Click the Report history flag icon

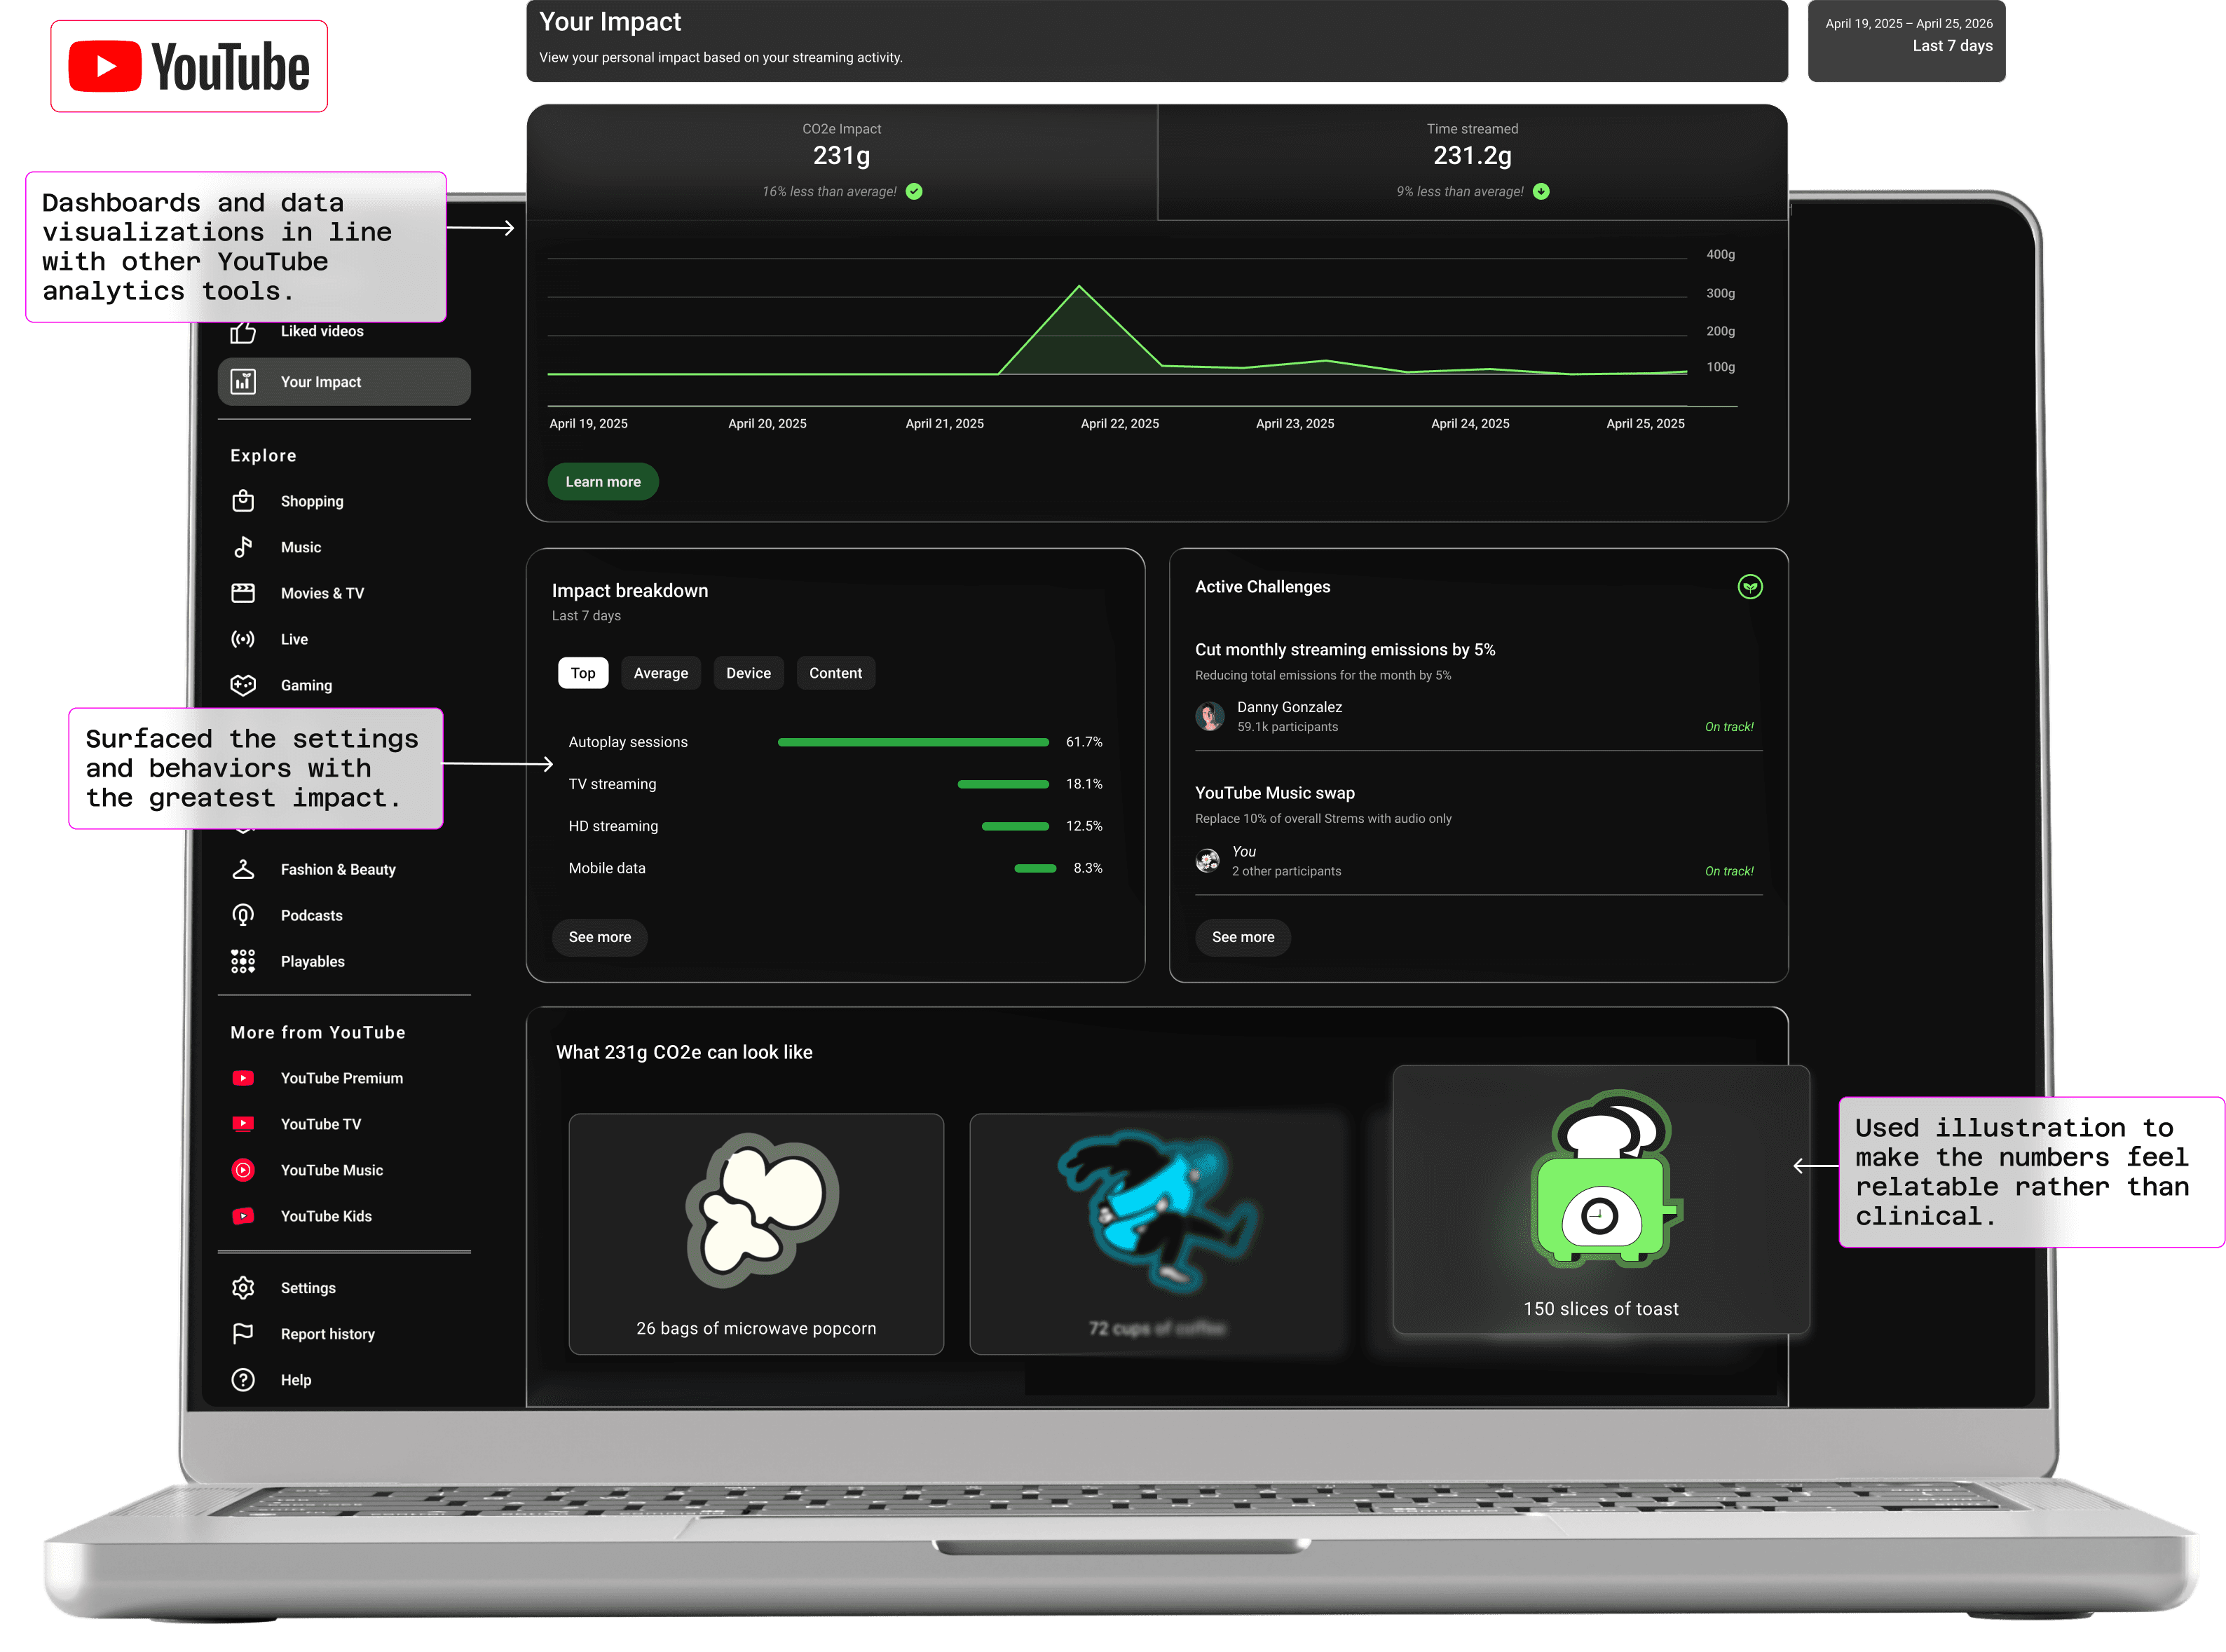pyautogui.click(x=243, y=1334)
